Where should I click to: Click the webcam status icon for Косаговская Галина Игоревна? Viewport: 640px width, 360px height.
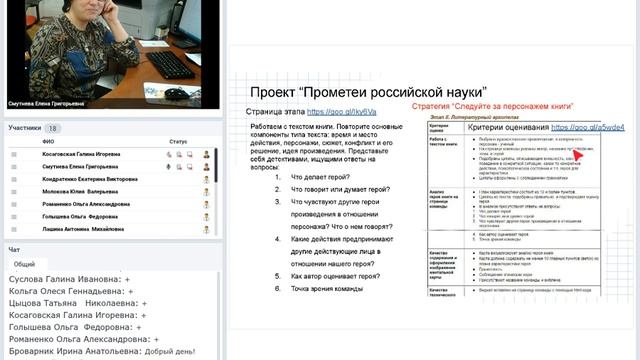pos(179,154)
